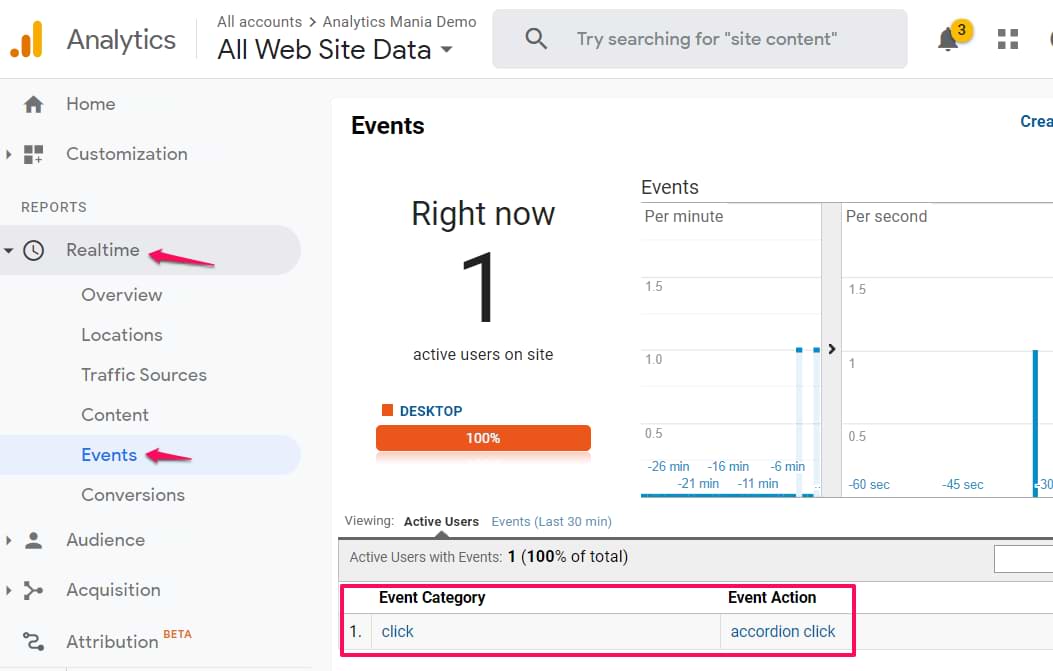Click the search field in the header
The width and height of the screenshot is (1053, 671).
pyautogui.click(x=706, y=39)
